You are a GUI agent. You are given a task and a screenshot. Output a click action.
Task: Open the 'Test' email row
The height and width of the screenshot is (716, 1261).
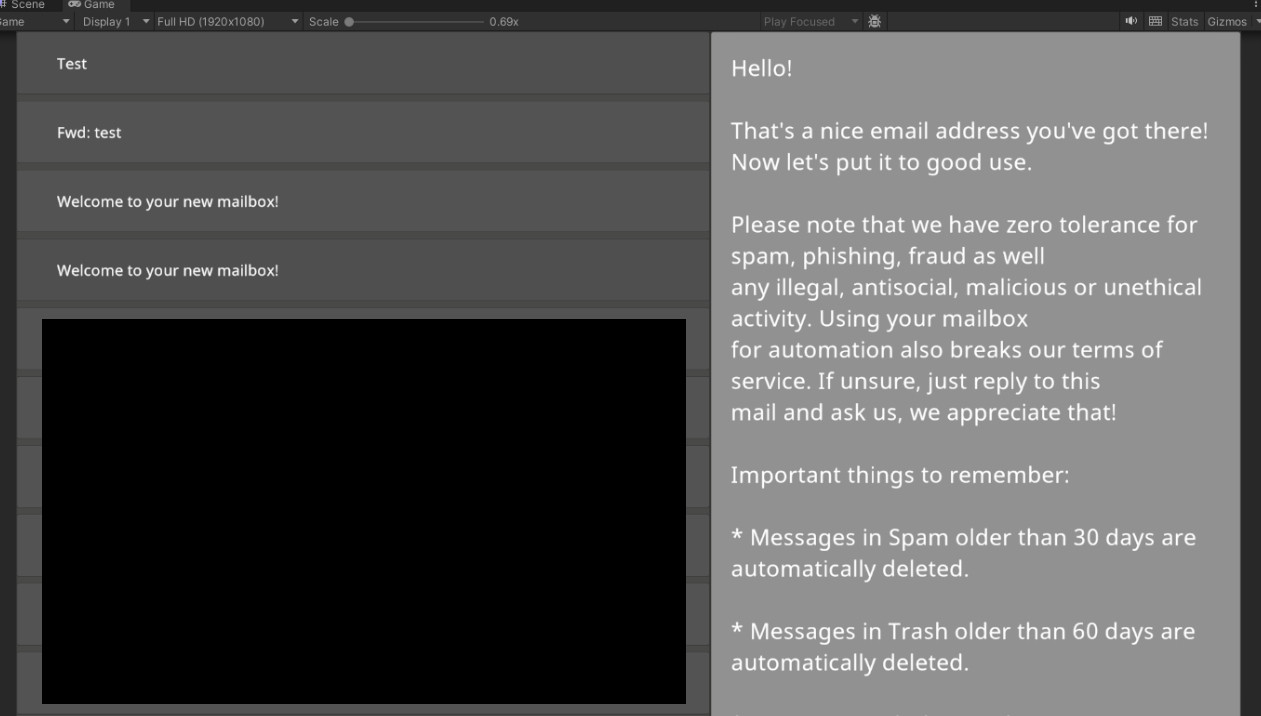click(x=363, y=63)
